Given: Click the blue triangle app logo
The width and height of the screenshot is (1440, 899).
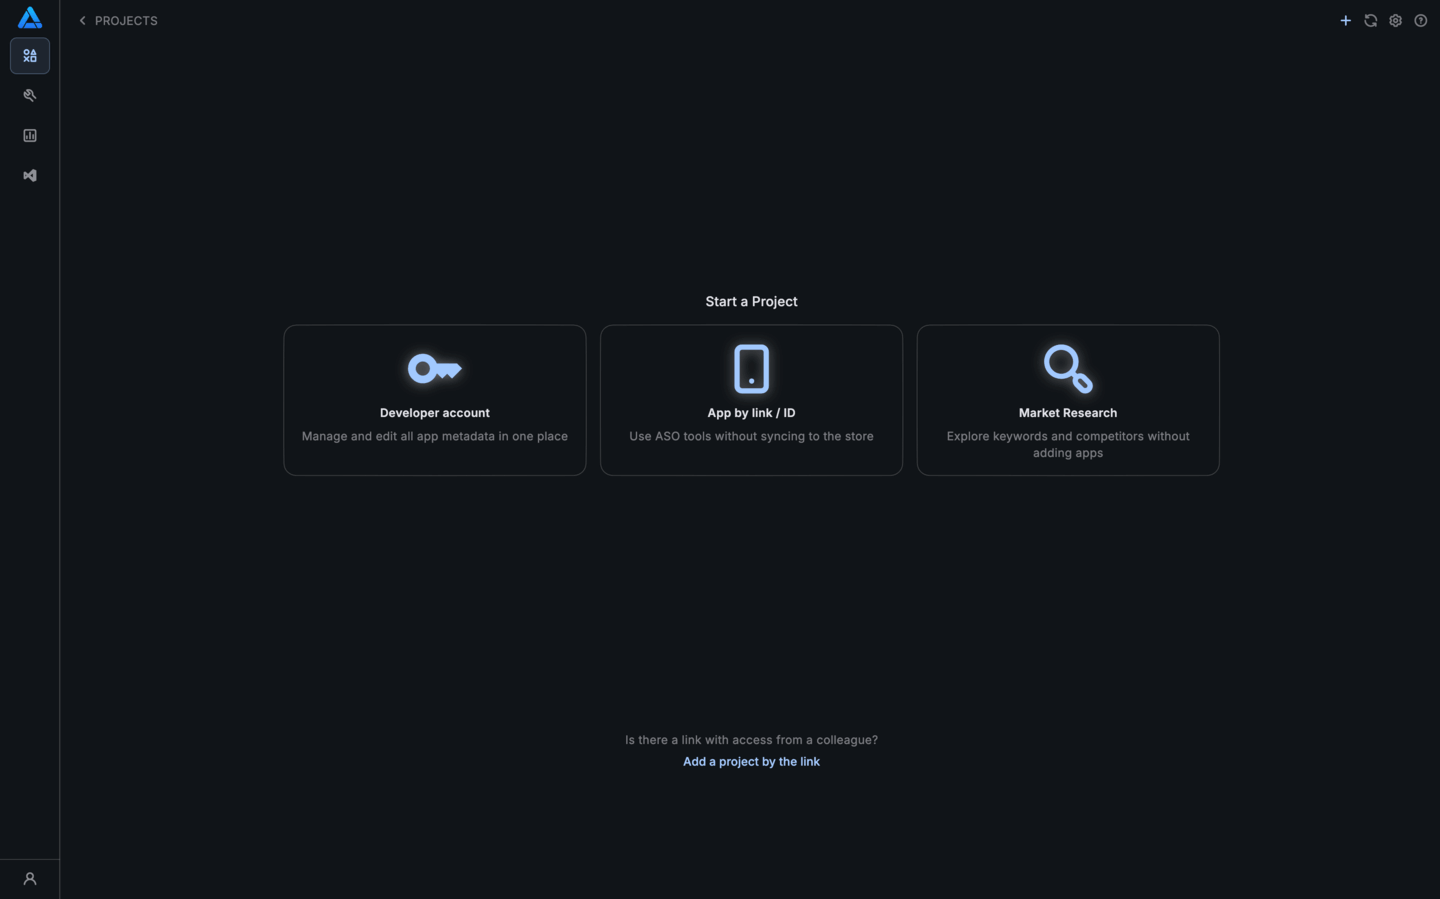Looking at the screenshot, I should [x=30, y=18].
